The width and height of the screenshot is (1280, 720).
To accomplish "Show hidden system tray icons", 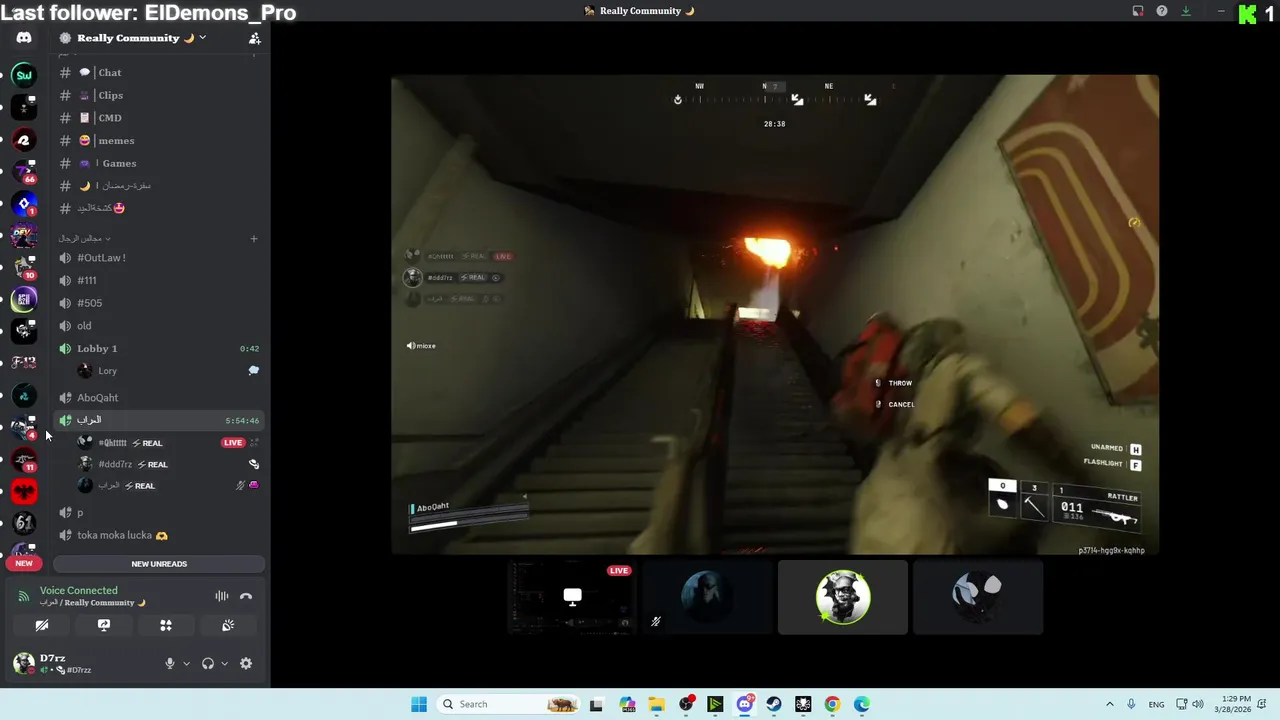I will tap(1109, 704).
